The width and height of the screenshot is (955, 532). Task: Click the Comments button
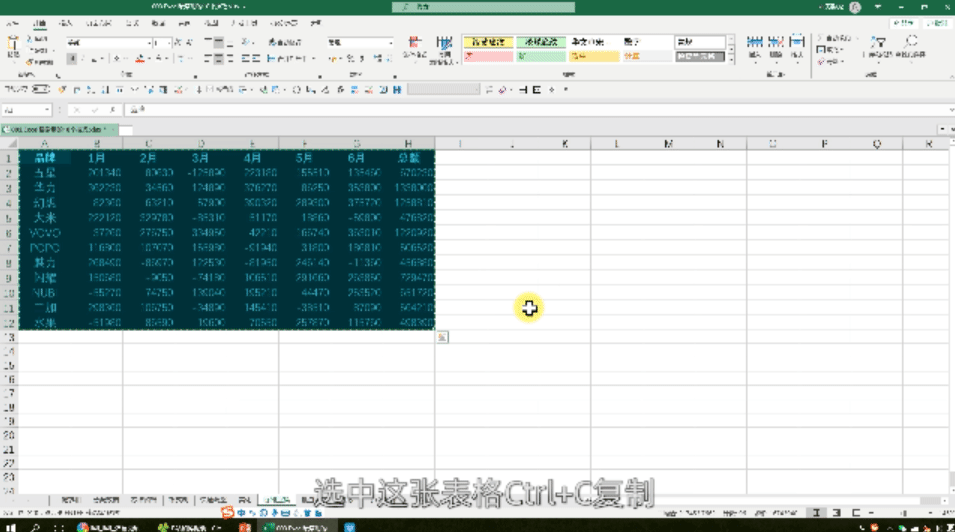point(937,23)
